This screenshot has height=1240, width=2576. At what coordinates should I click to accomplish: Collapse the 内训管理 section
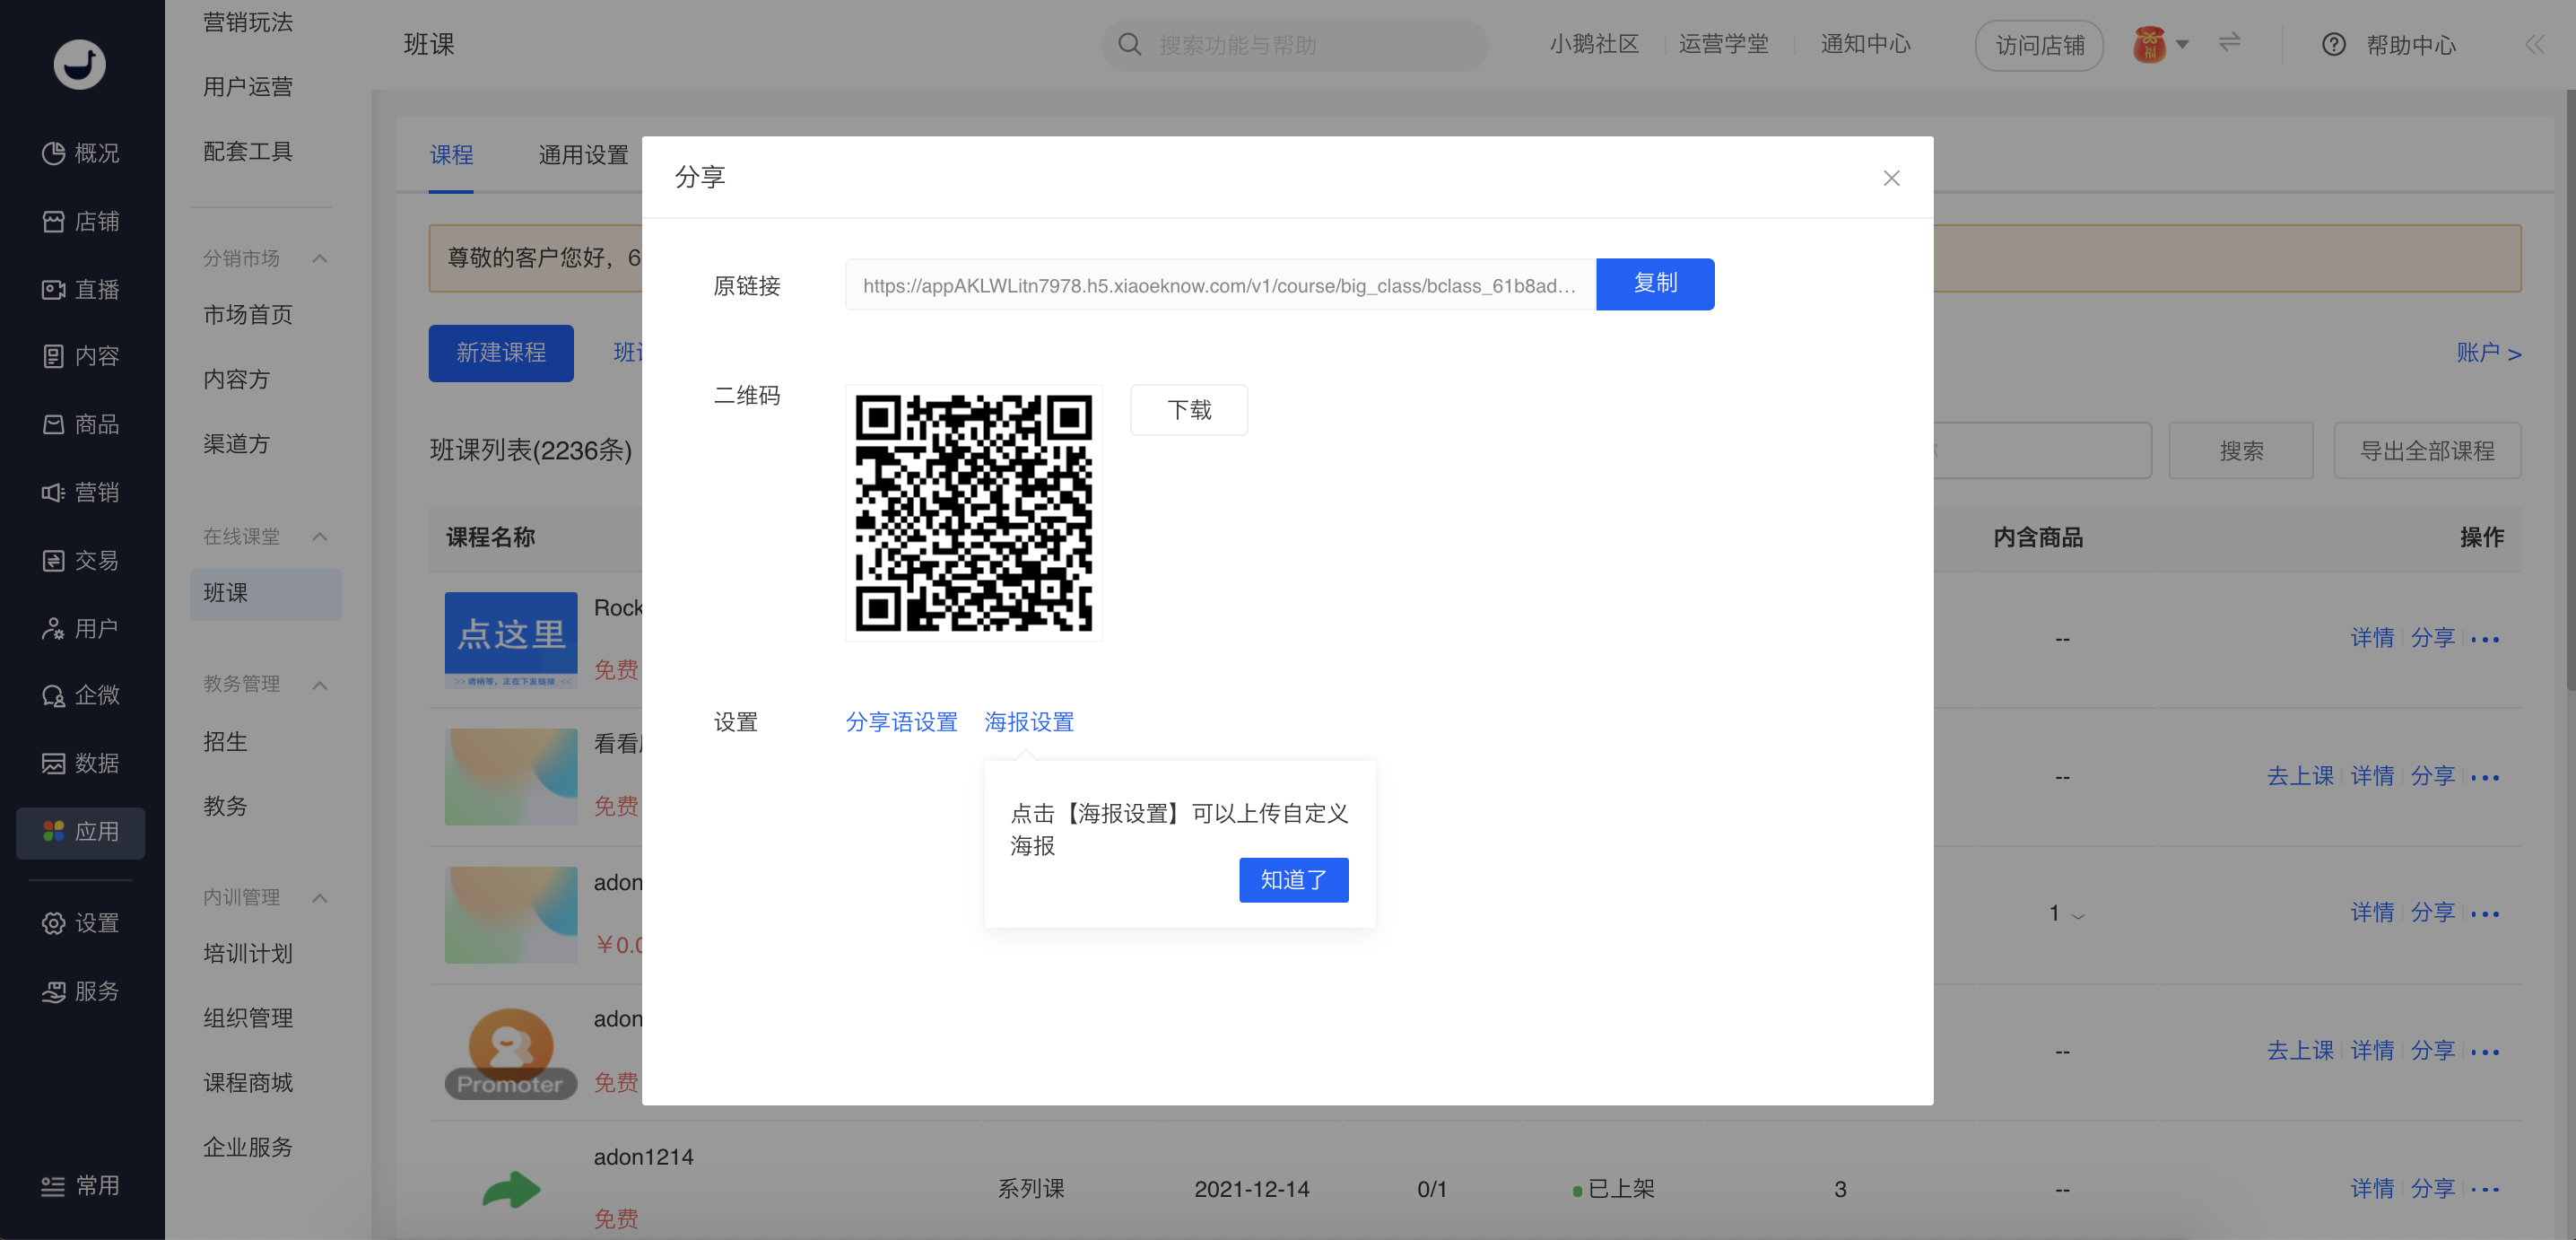coord(320,898)
